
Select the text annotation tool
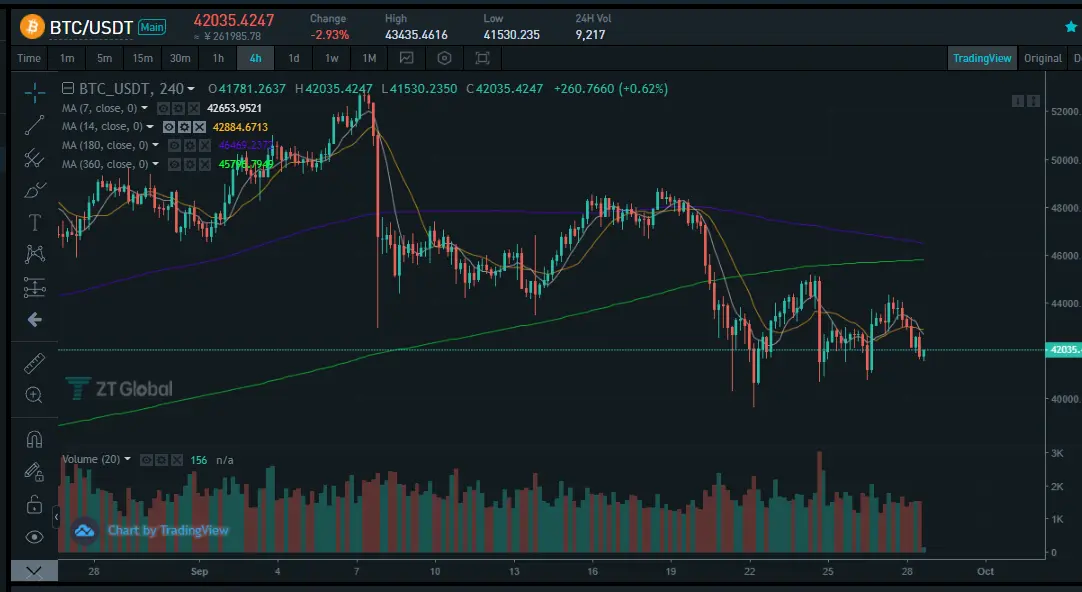pos(35,222)
